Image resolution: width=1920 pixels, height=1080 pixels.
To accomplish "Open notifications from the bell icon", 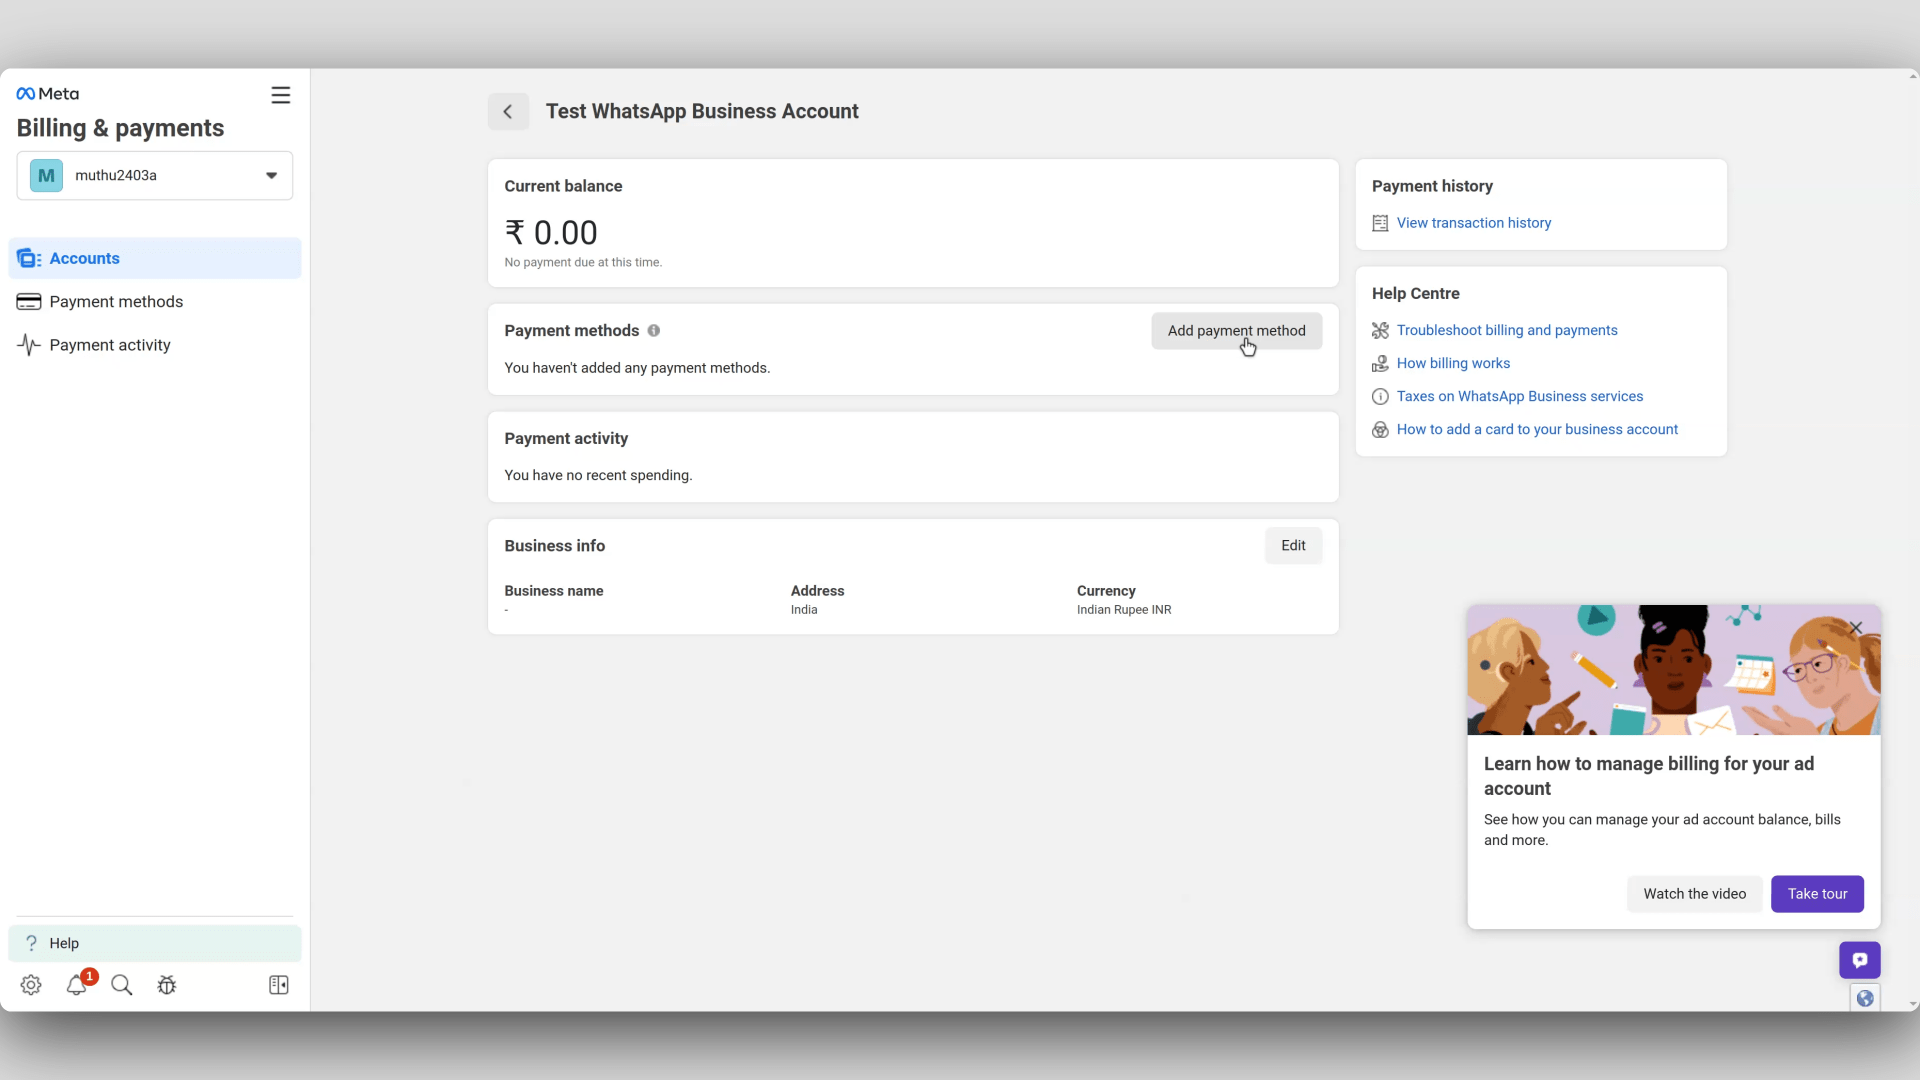I will click(76, 985).
